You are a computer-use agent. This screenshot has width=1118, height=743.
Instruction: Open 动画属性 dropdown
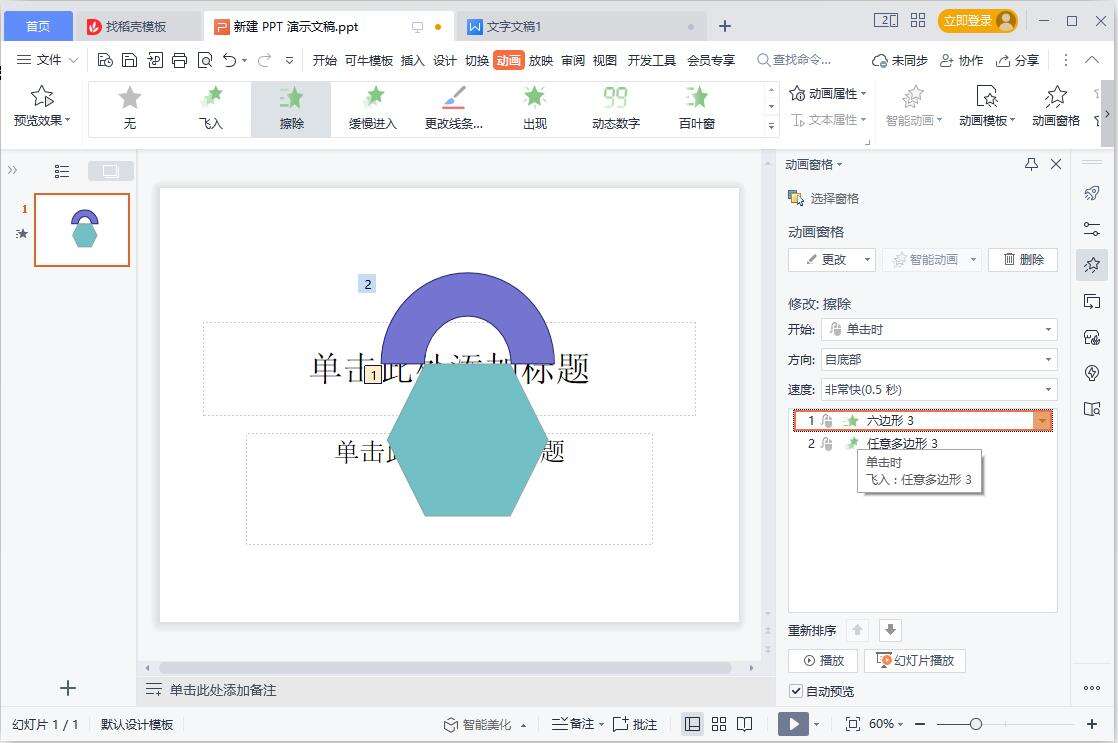click(x=828, y=93)
